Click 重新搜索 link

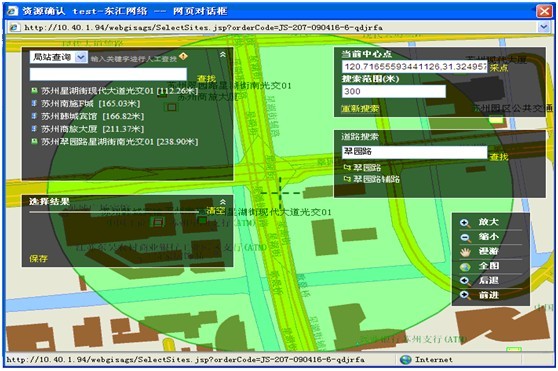coord(360,108)
